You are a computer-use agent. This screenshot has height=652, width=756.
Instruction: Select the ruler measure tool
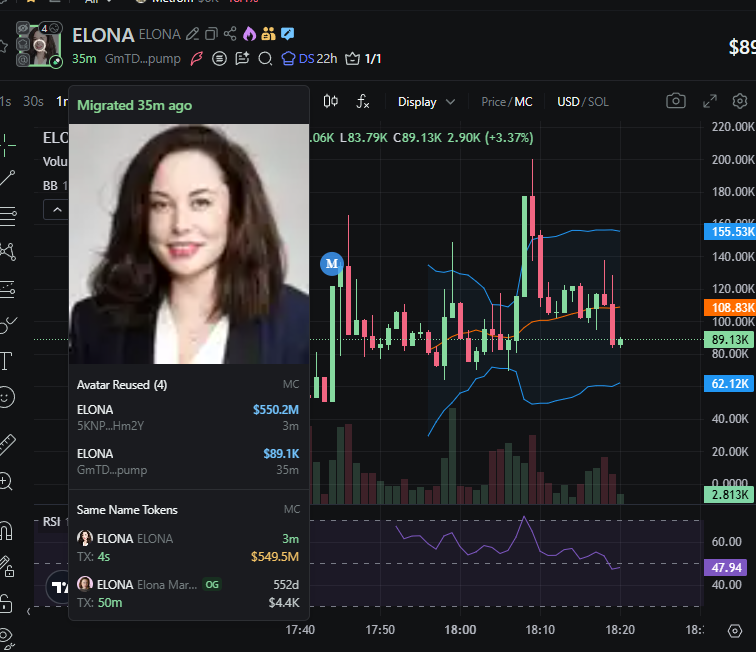(x=8, y=445)
